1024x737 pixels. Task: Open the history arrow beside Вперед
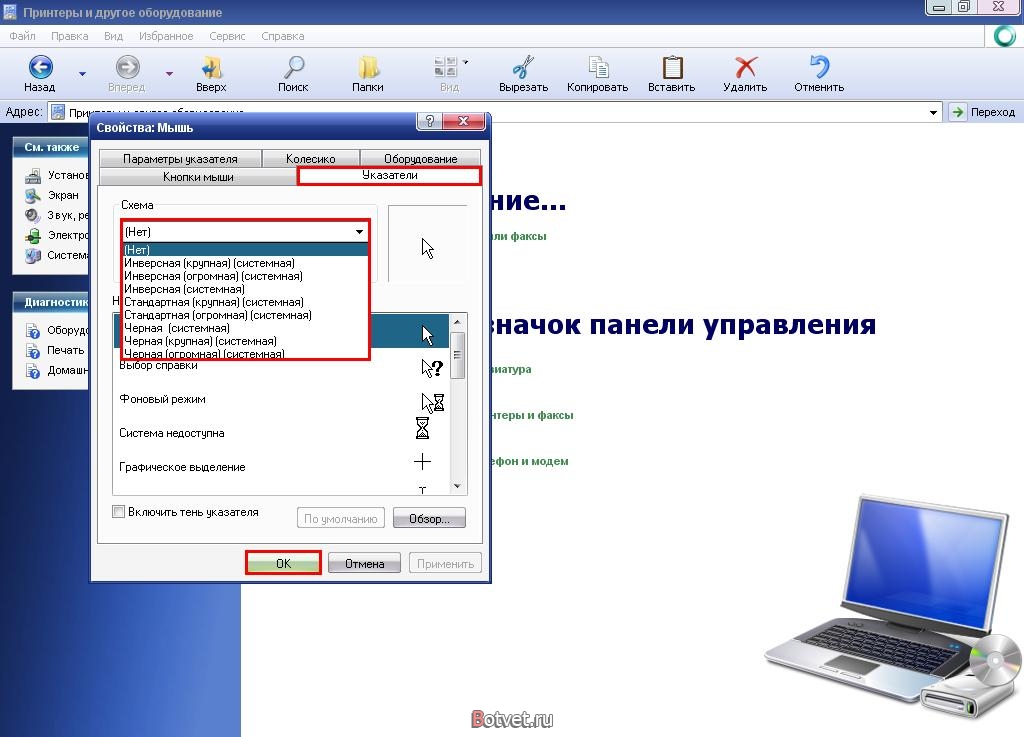(x=169, y=74)
